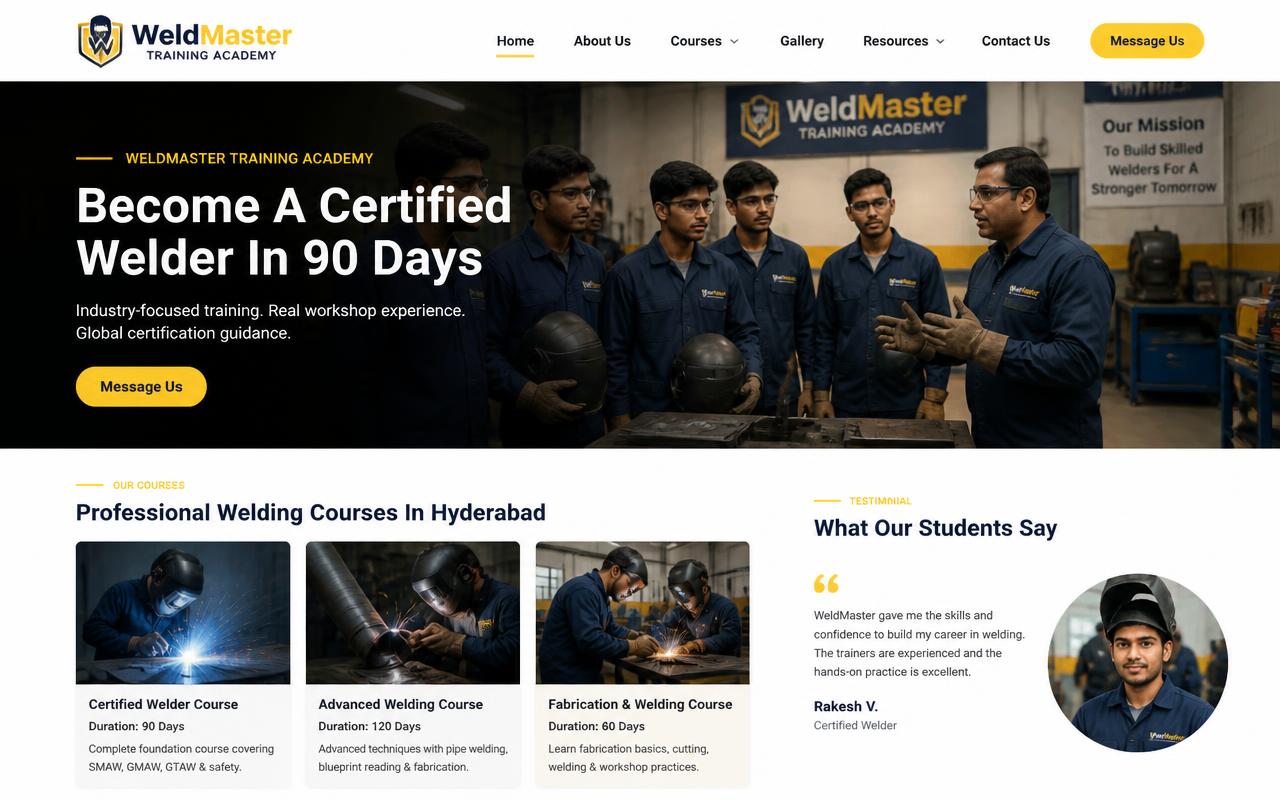Click 'Duration: 90 Days' text
This screenshot has width=1280, height=800.
[136, 726]
